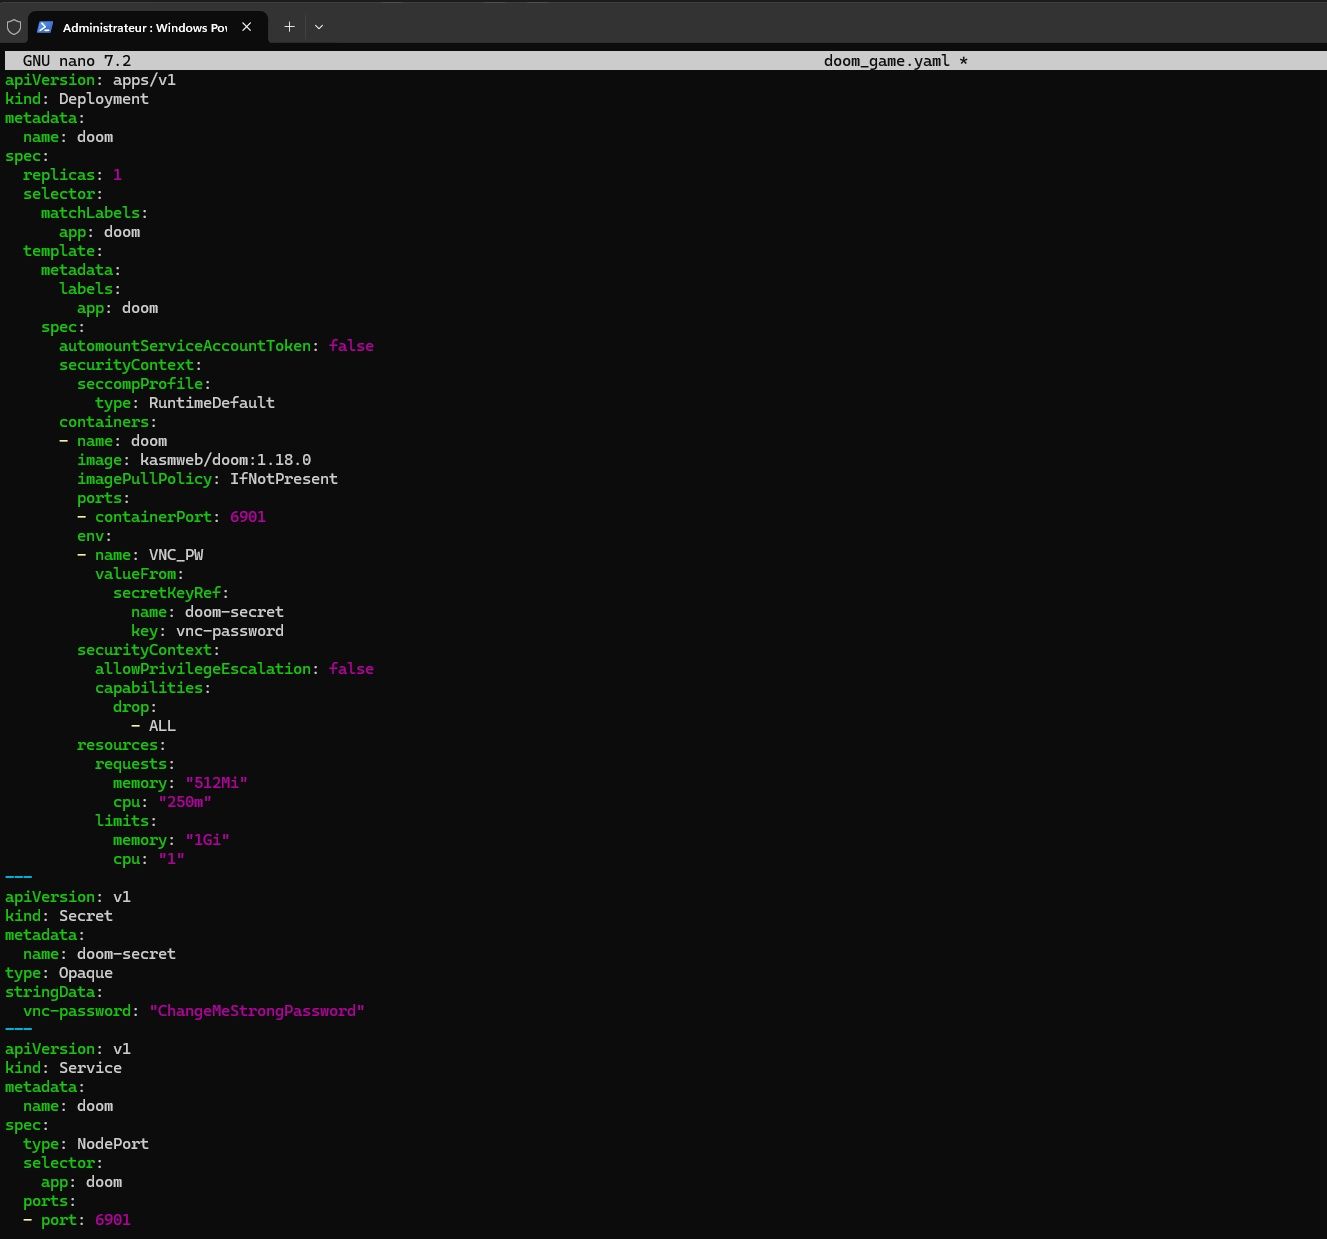Click the memory "512Mi" value
1327x1239 pixels.
(x=216, y=783)
